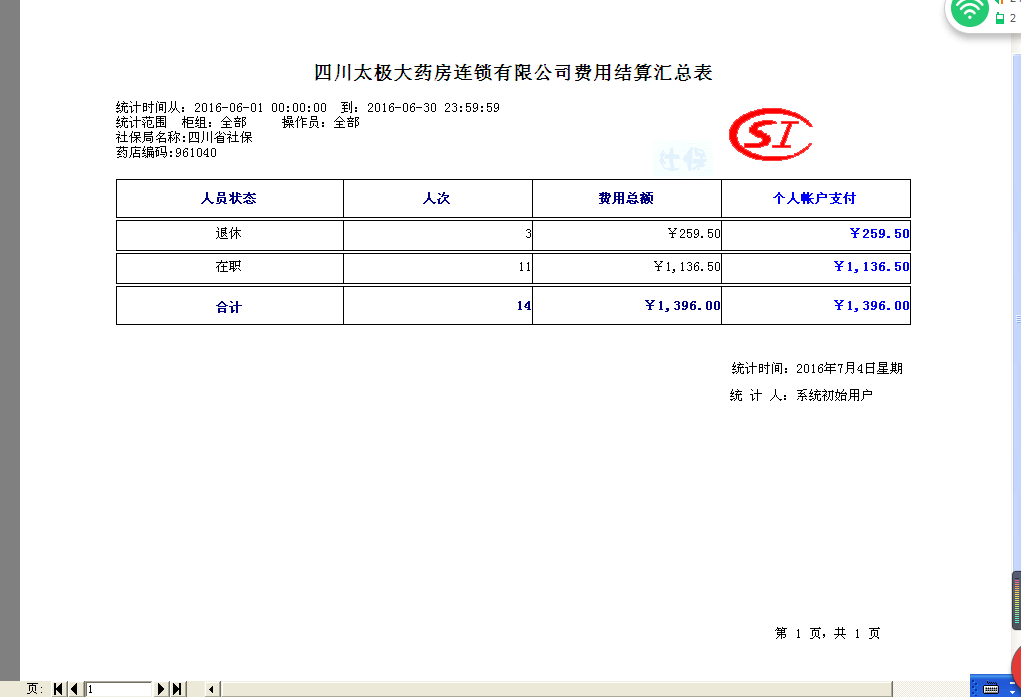
Task: Click blue ￥259.50 in 个人帐户支付 column
Action: 880,233
